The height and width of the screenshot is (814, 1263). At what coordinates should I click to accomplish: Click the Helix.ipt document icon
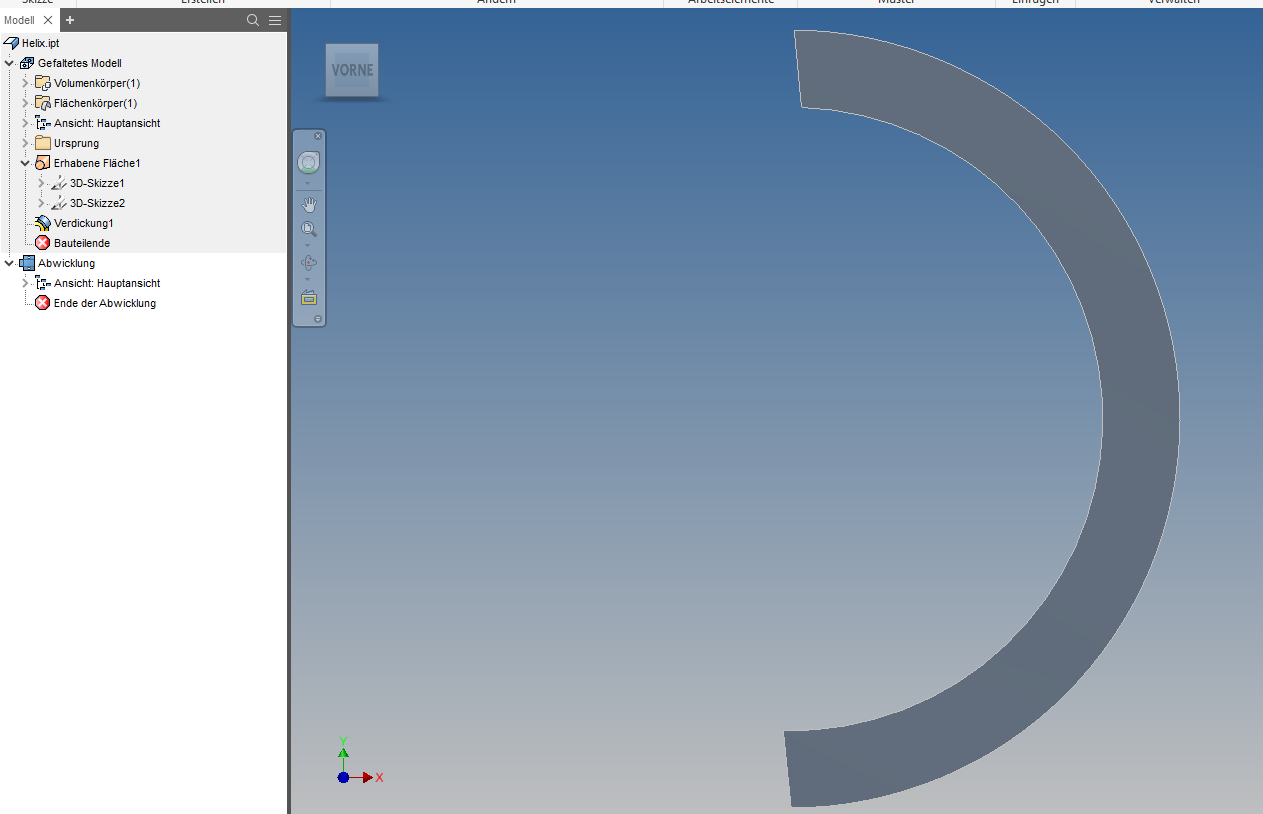point(10,43)
